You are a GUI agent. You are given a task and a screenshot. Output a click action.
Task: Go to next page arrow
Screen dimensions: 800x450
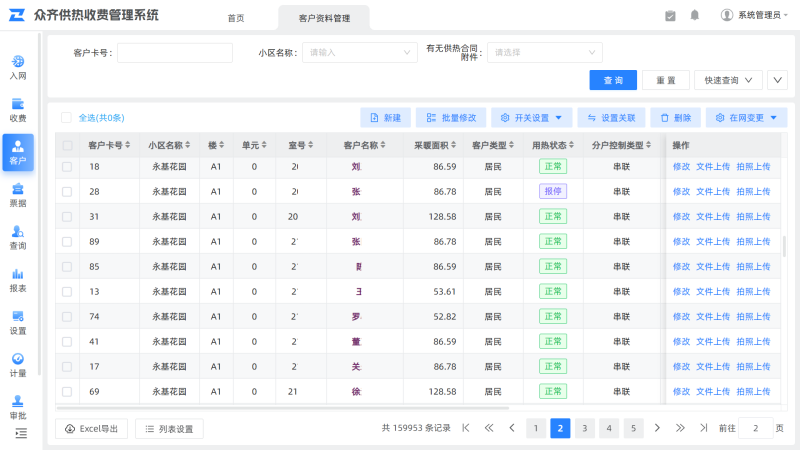pos(657,428)
